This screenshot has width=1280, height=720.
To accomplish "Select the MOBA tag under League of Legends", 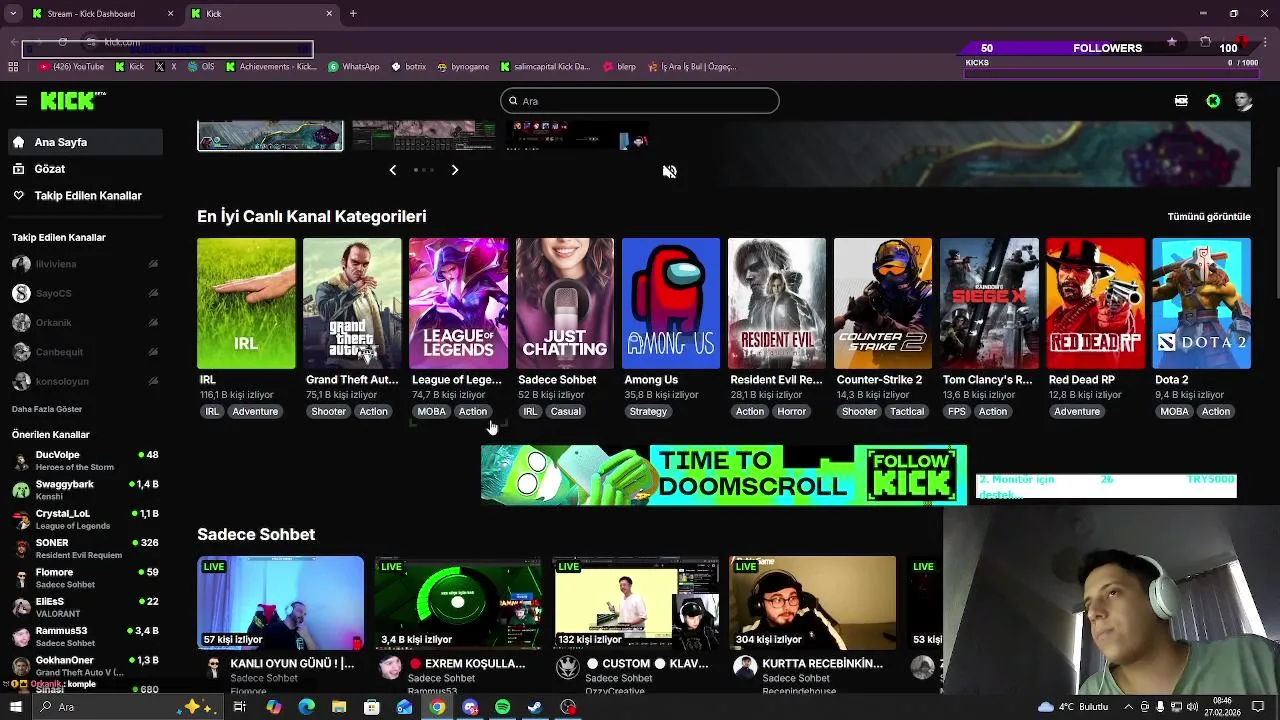I will pyautogui.click(x=432, y=411).
